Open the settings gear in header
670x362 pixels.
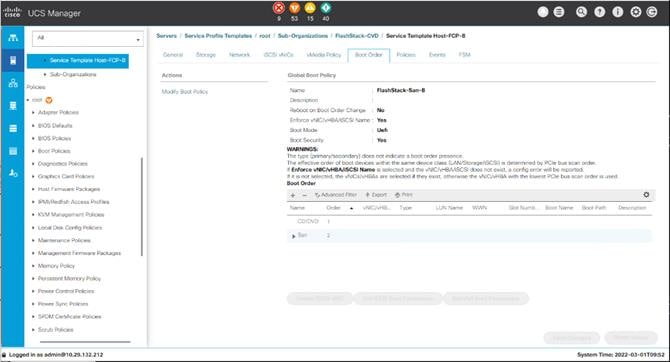click(636, 12)
